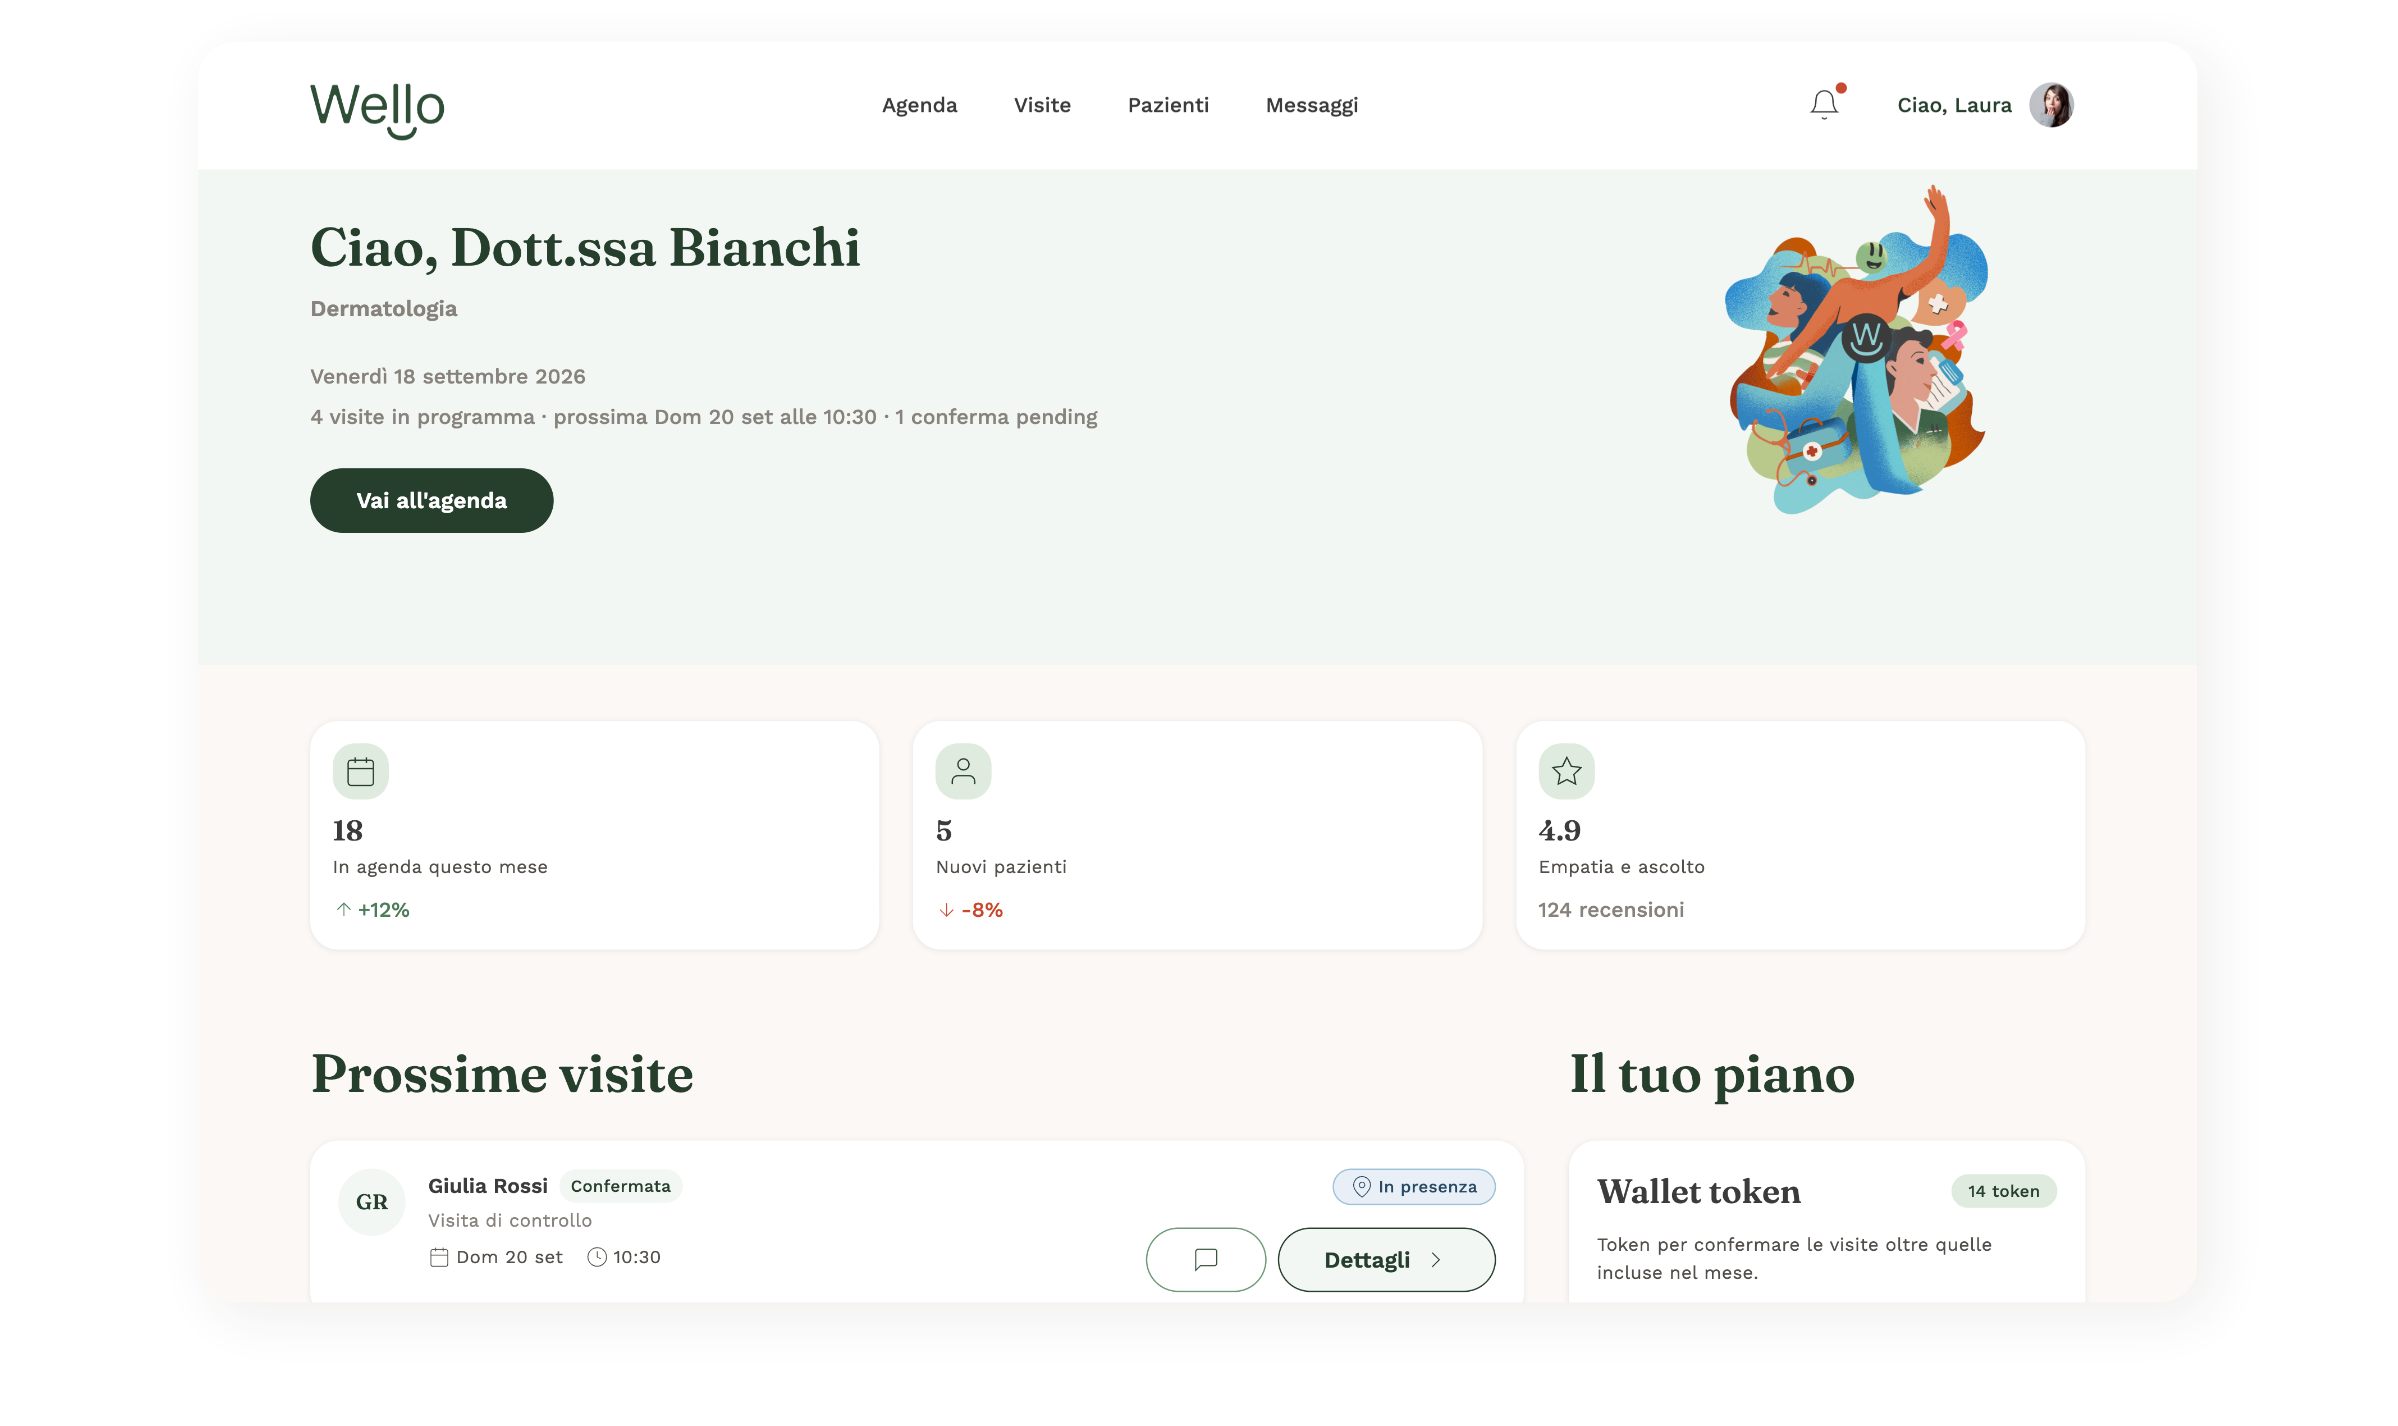This screenshot has width=2398, height=1426.
Task: Click the clock icon beside 10:30
Action: (x=597, y=1257)
